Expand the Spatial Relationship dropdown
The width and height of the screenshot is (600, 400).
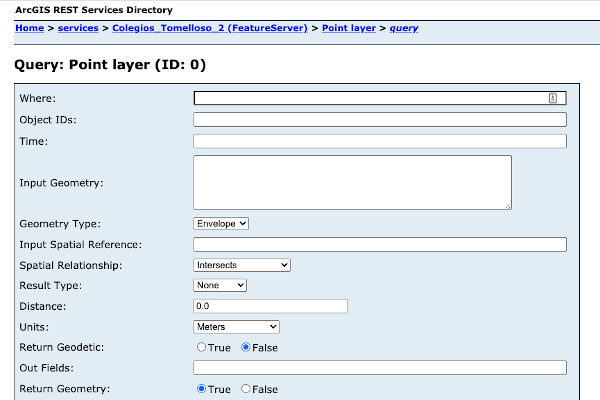(x=241, y=265)
